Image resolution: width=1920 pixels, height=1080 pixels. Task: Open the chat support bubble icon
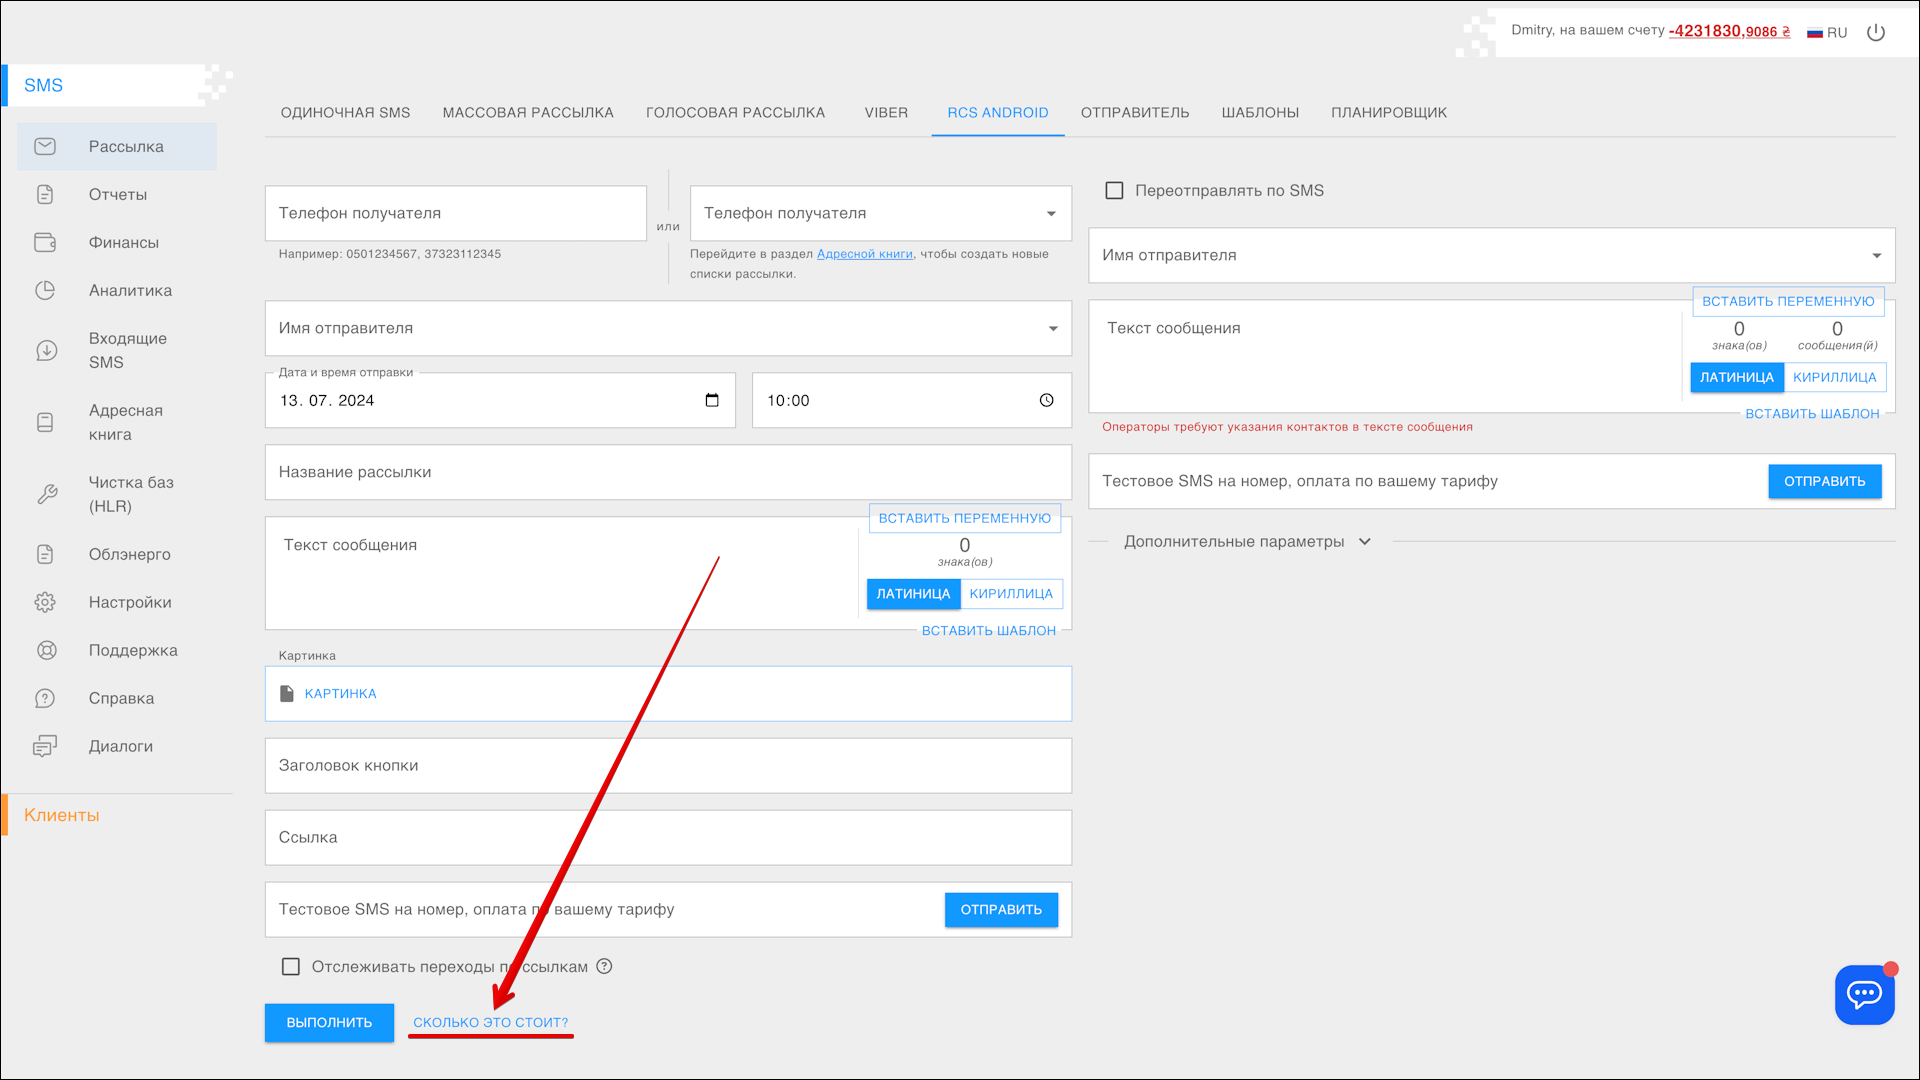point(1864,994)
